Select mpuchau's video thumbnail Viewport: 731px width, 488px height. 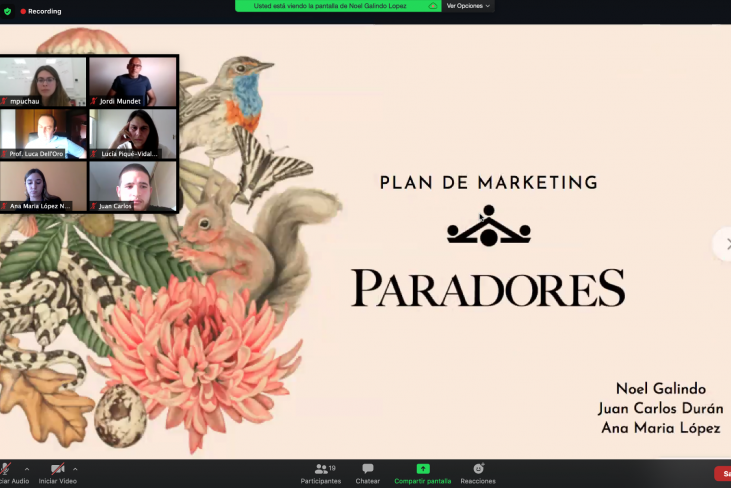(43, 81)
